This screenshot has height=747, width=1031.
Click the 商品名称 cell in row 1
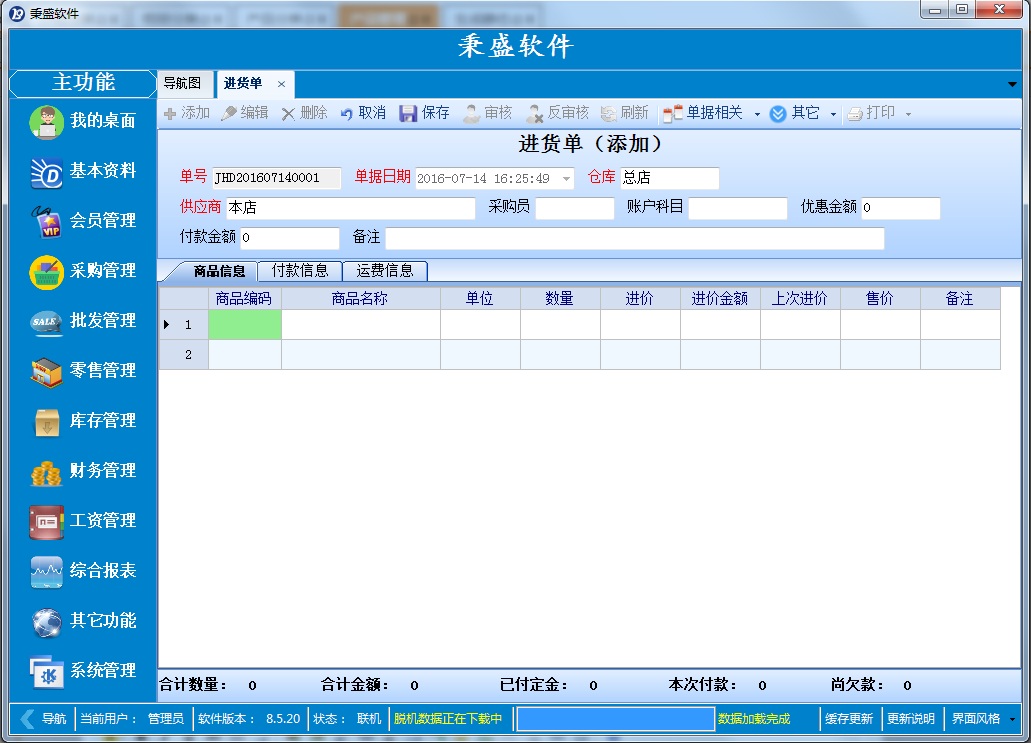[360, 325]
